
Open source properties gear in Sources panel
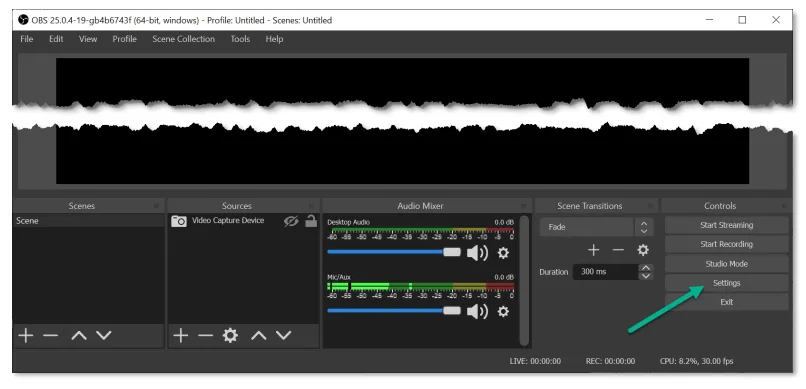click(230, 336)
